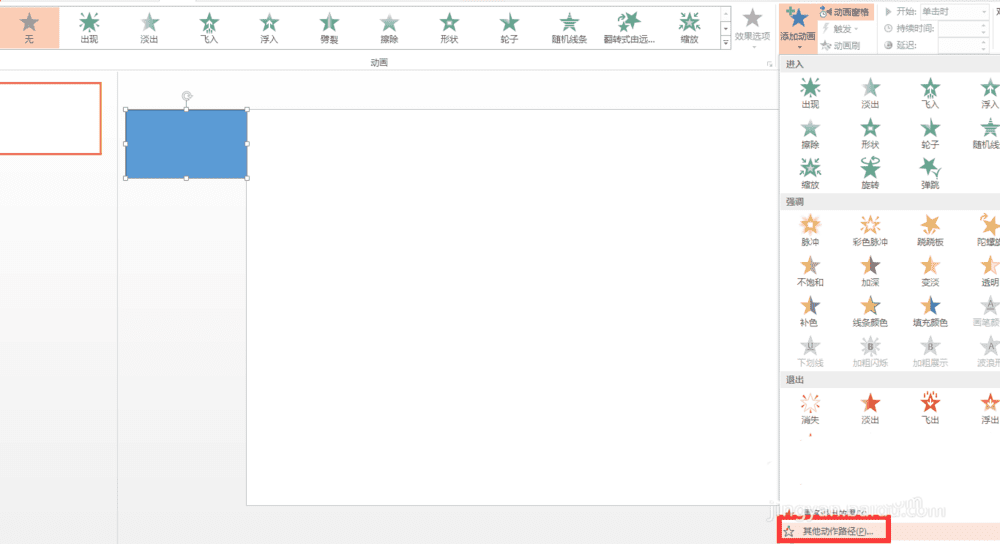Click gallery scroll-up arrow in ribbon
1000x544 pixels.
[x=726, y=14]
